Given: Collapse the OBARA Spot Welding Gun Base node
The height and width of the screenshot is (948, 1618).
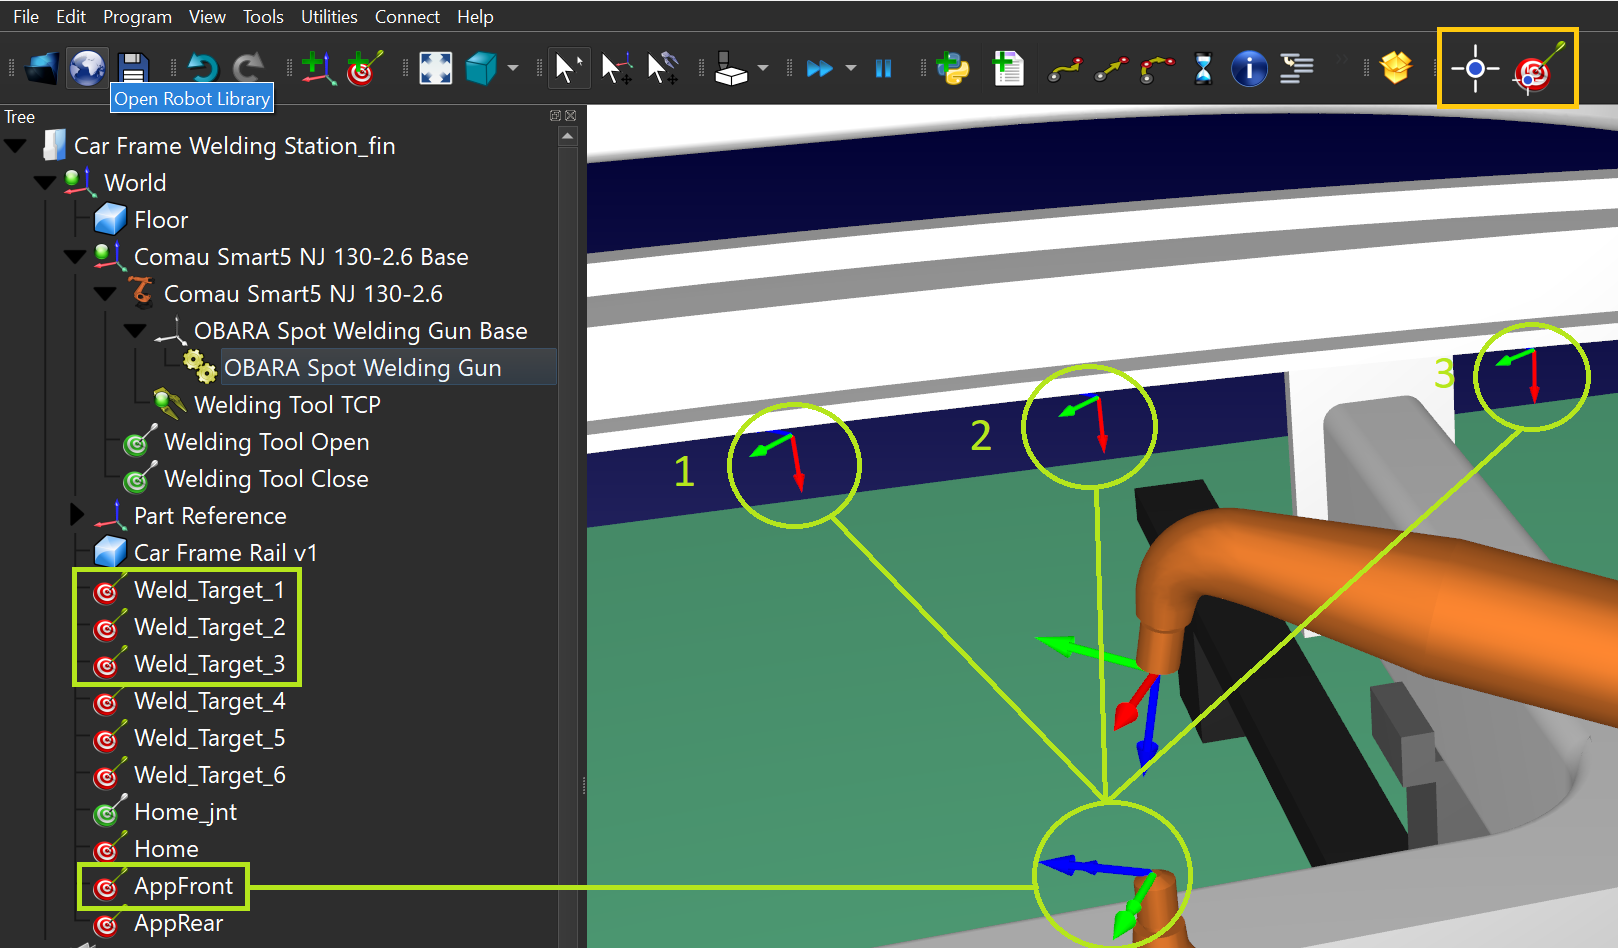Looking at the screenshot, I should click(x=135, y=331).
